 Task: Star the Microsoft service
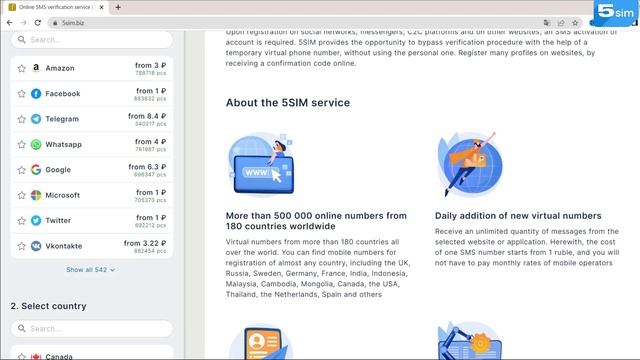[22, 196]
